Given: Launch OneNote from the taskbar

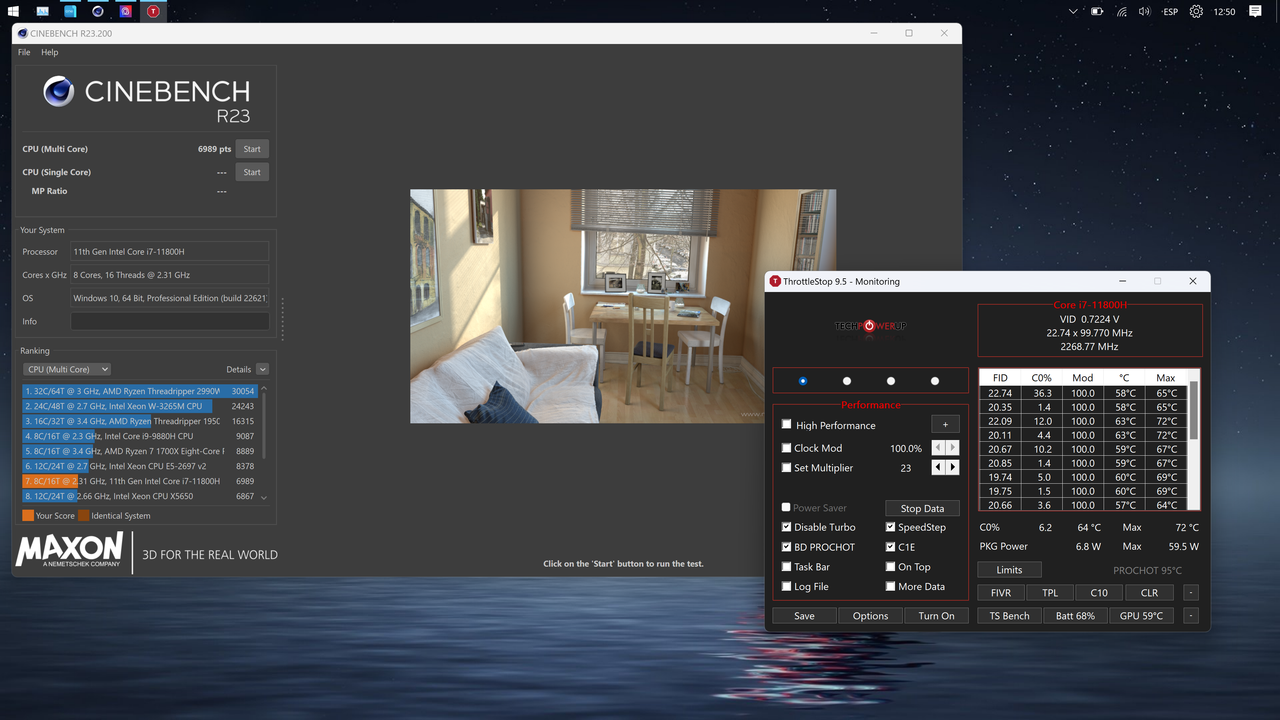Looking at the screenshot, I should [69, 11].
